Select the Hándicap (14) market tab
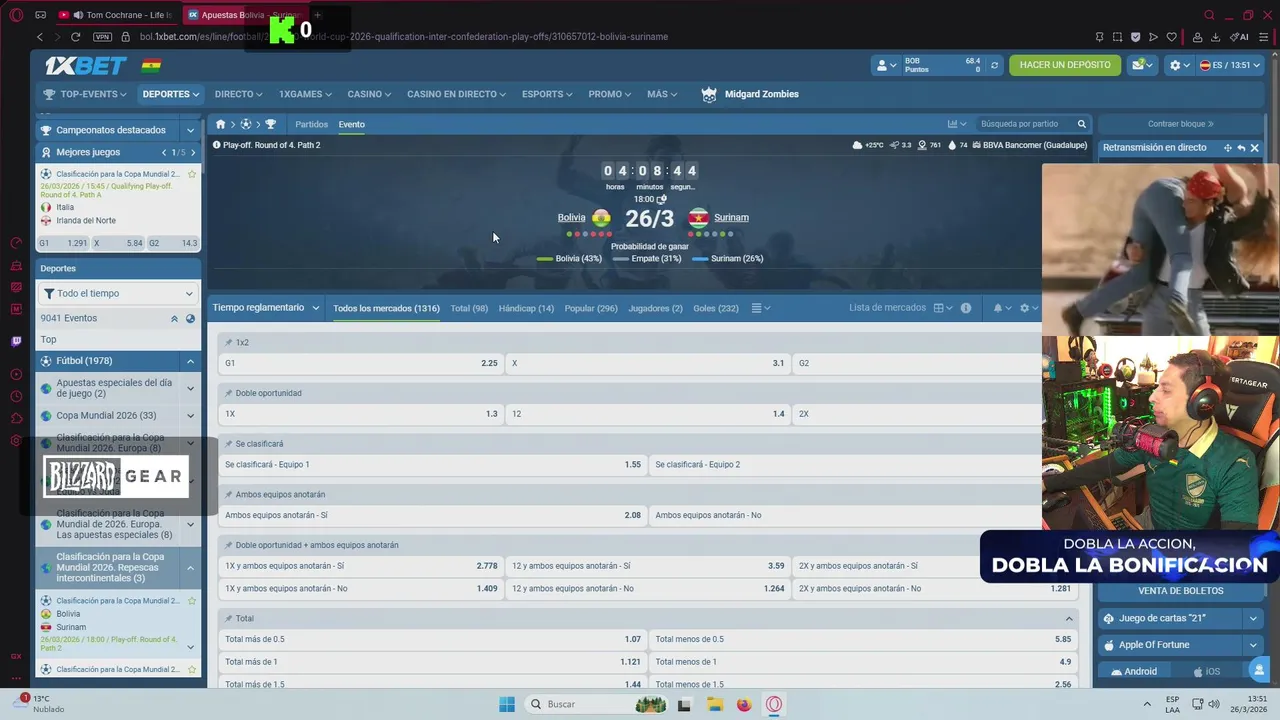1280x720 pixels. click(x=526, y=308)
